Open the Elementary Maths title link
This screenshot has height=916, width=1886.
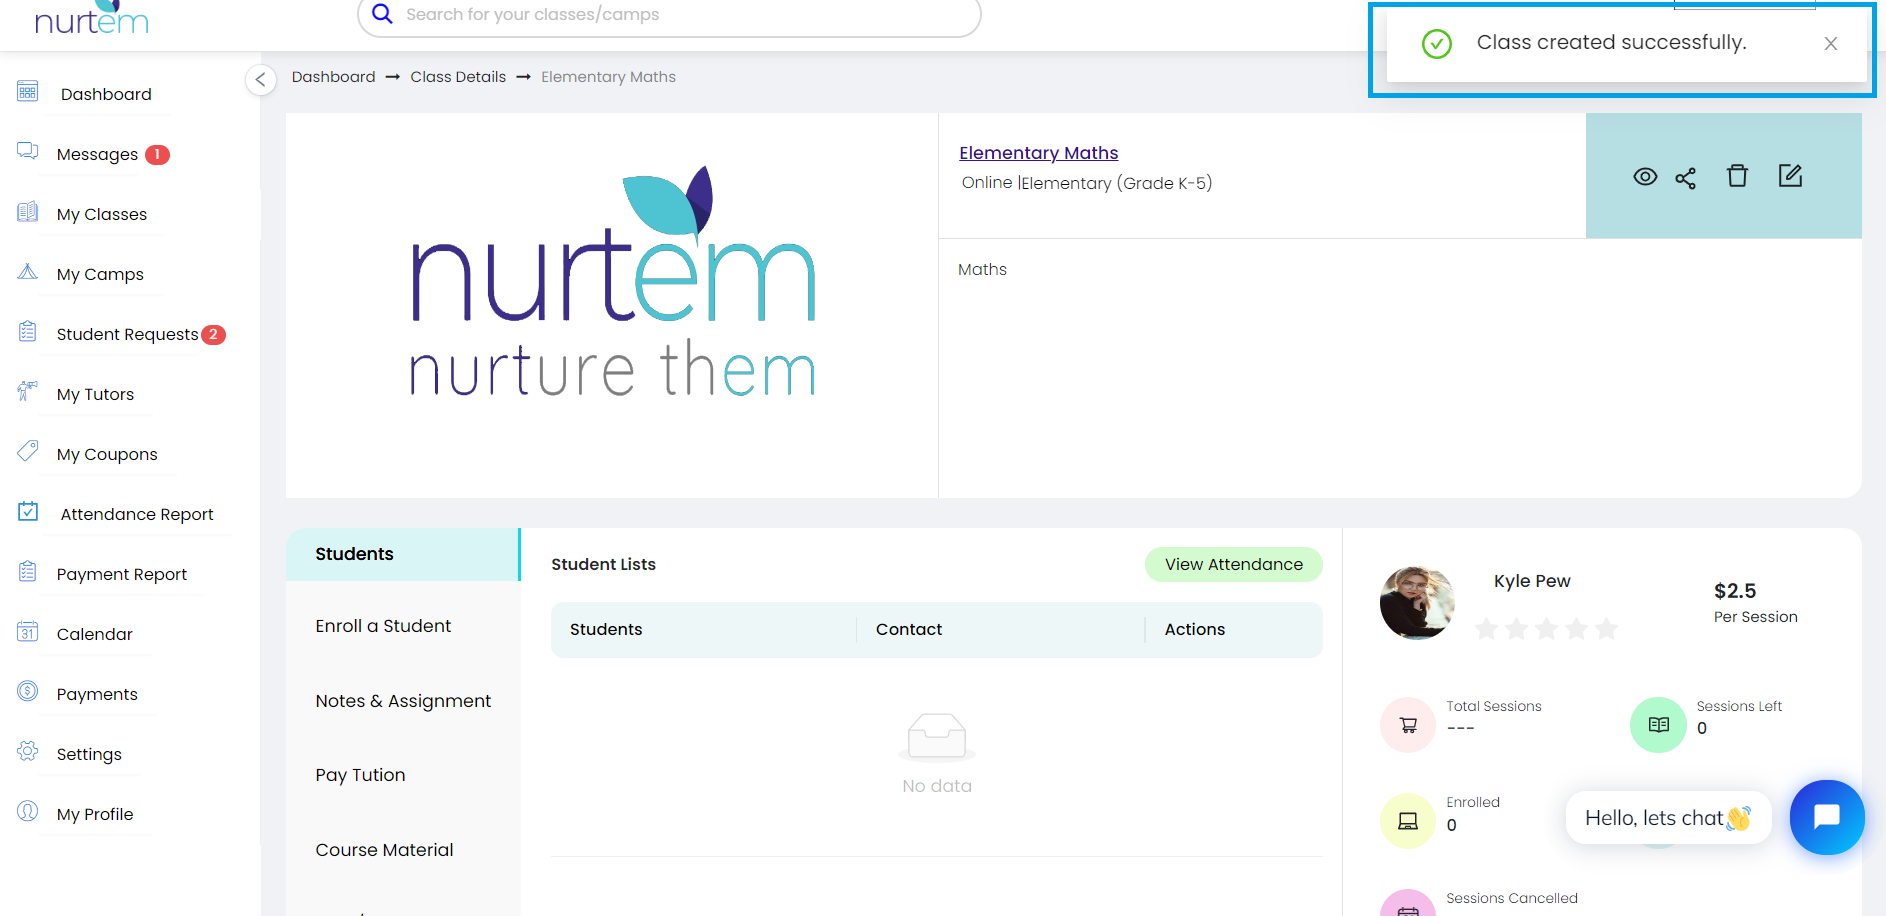[1038, 153]
